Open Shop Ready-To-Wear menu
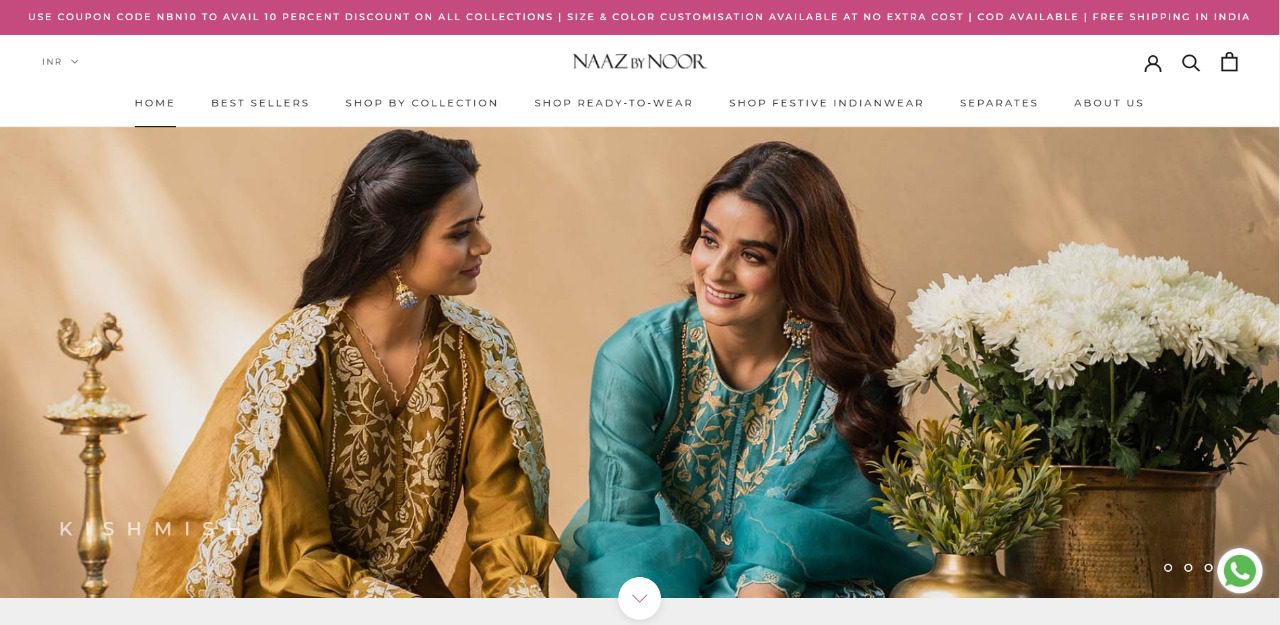The width and height of the screenshot is (1280, 625). click(614, 103)
